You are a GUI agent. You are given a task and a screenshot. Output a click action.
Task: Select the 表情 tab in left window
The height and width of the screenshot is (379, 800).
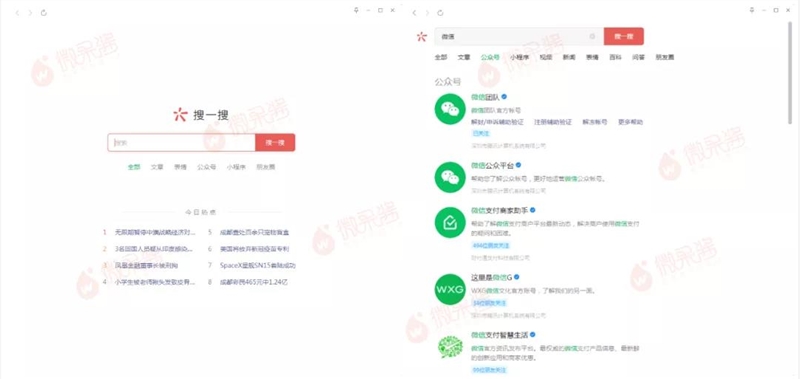pyautogui.click(x=180, y=167)
